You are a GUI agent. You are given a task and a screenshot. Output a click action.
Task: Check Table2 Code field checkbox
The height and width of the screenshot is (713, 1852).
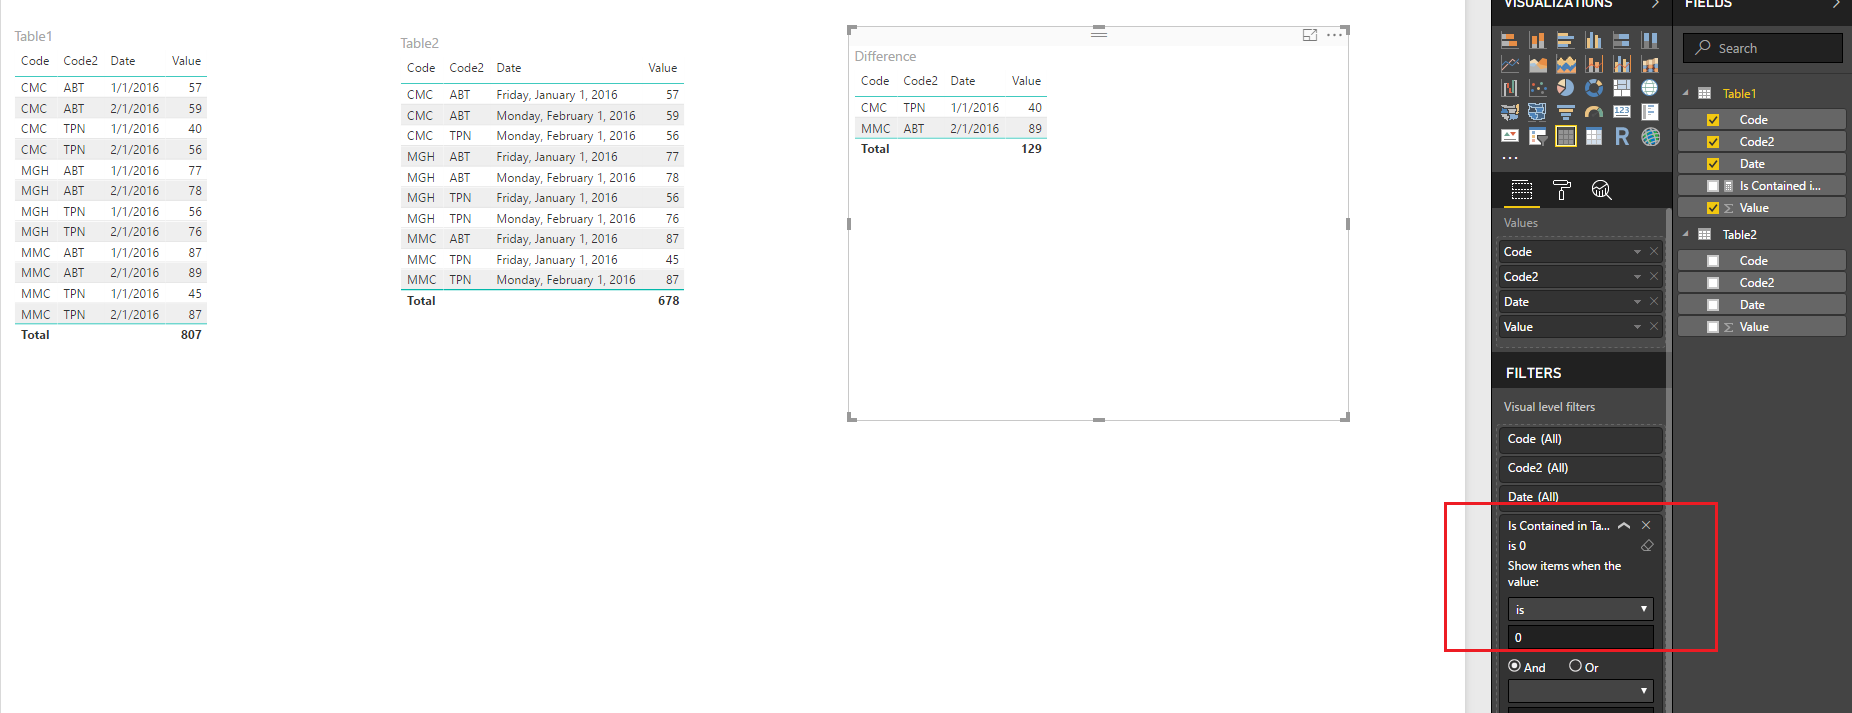(1713, 261)
